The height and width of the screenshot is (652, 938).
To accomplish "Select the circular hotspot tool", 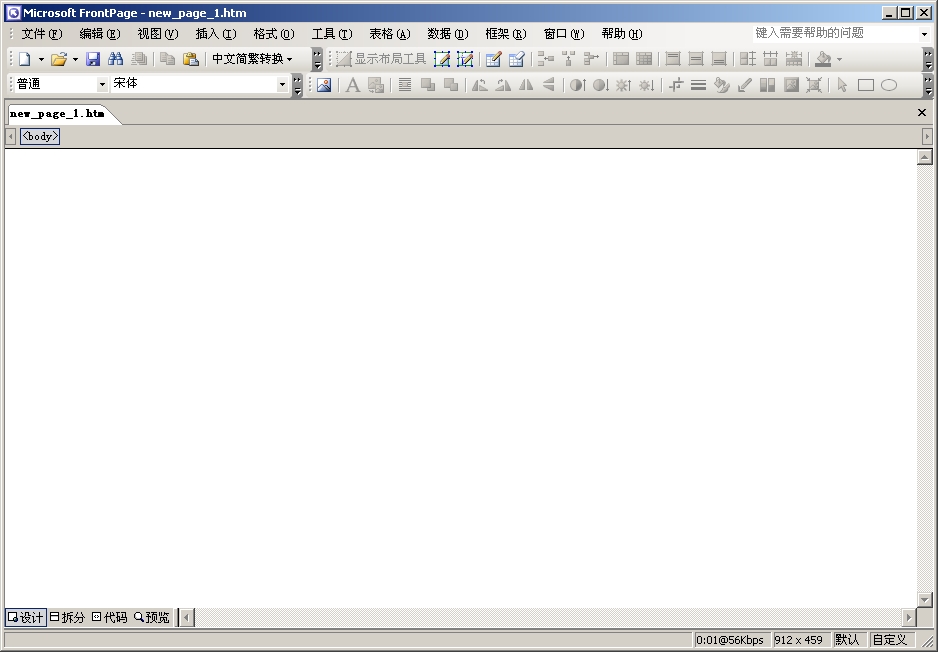I will 889,85.
